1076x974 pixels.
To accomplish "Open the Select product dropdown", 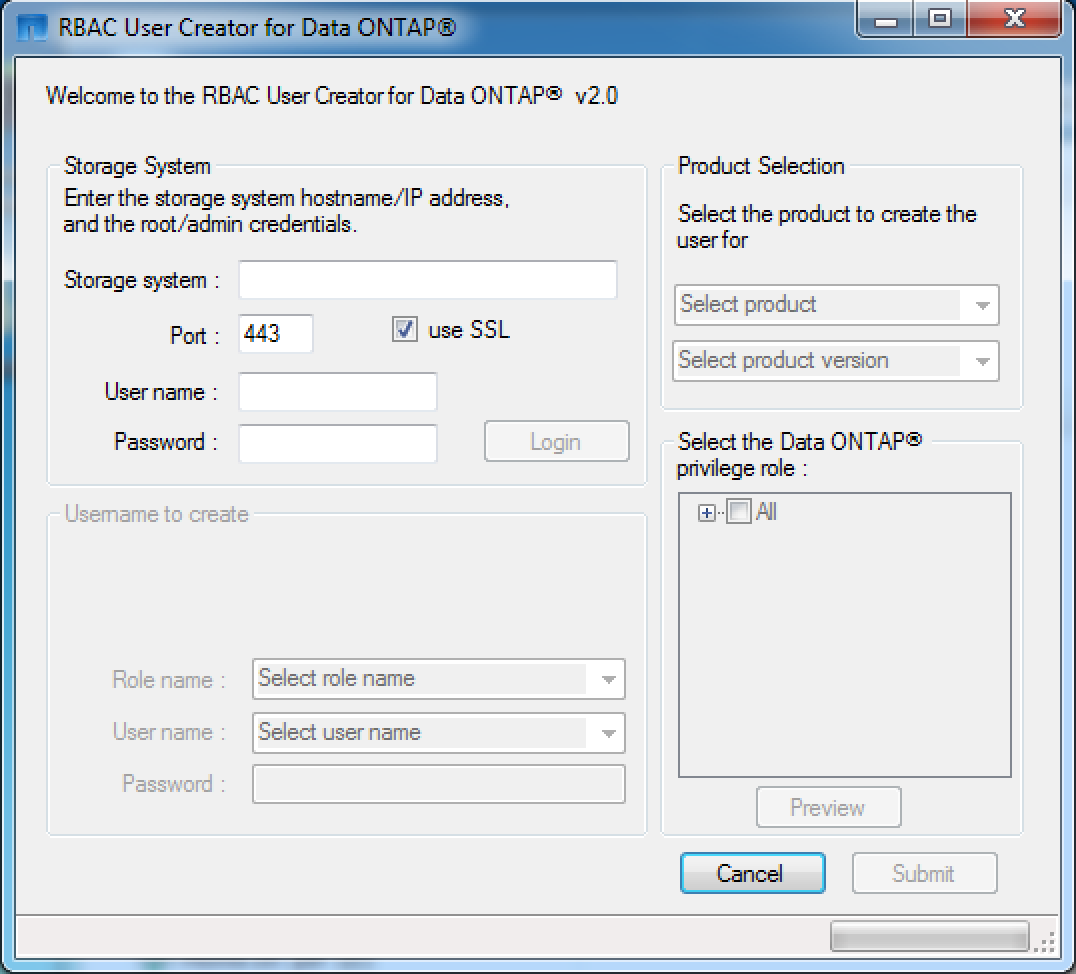I will click(836, 305).
